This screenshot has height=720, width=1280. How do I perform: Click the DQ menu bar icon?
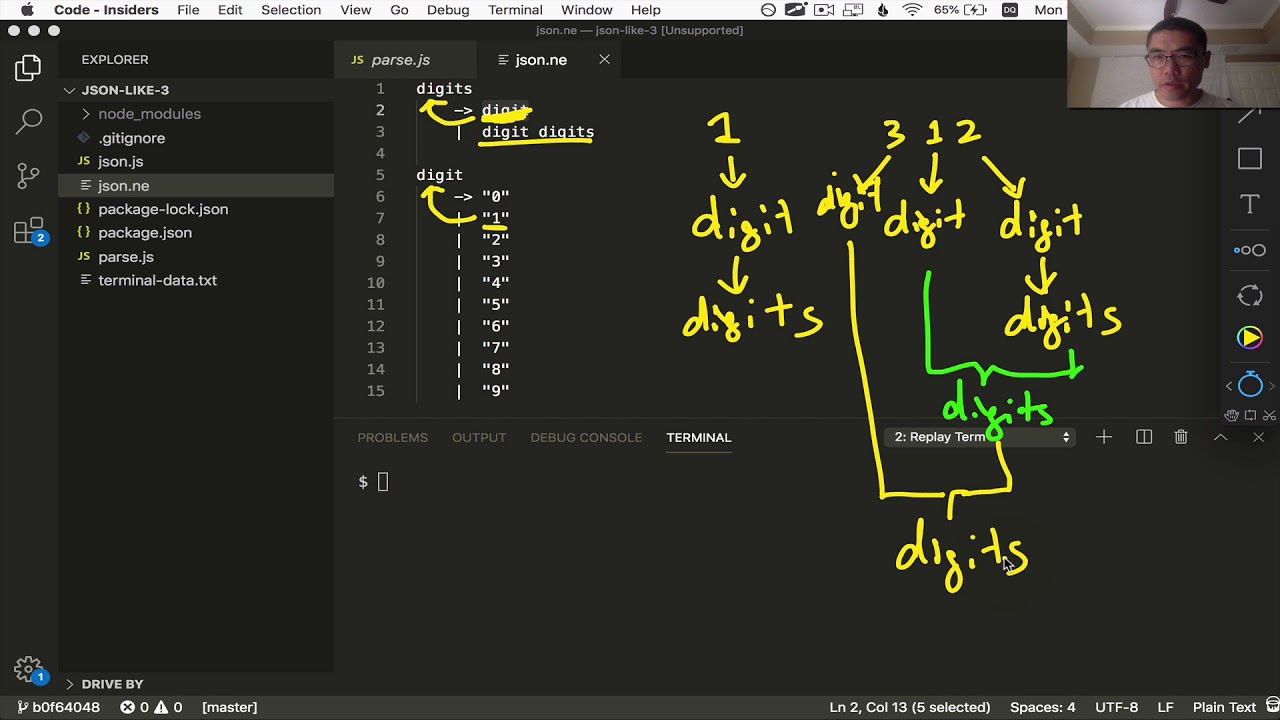1010,10
